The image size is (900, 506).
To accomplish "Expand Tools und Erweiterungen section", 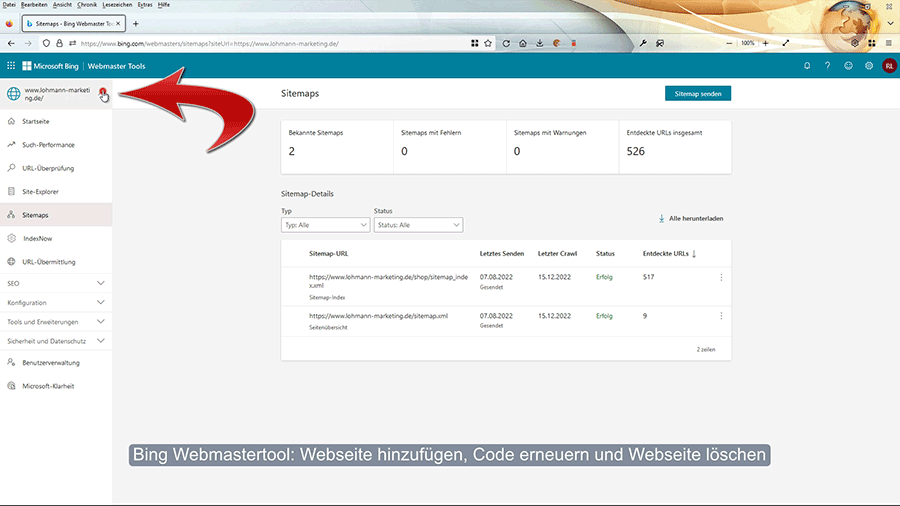I will point(56,322).
